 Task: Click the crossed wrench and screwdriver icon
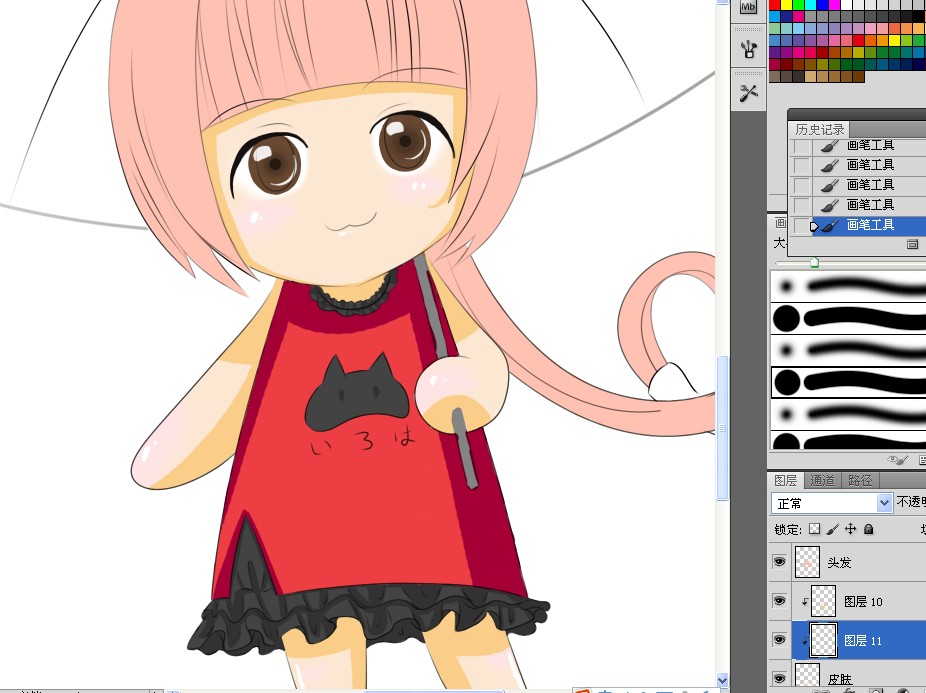pos(749,93)
